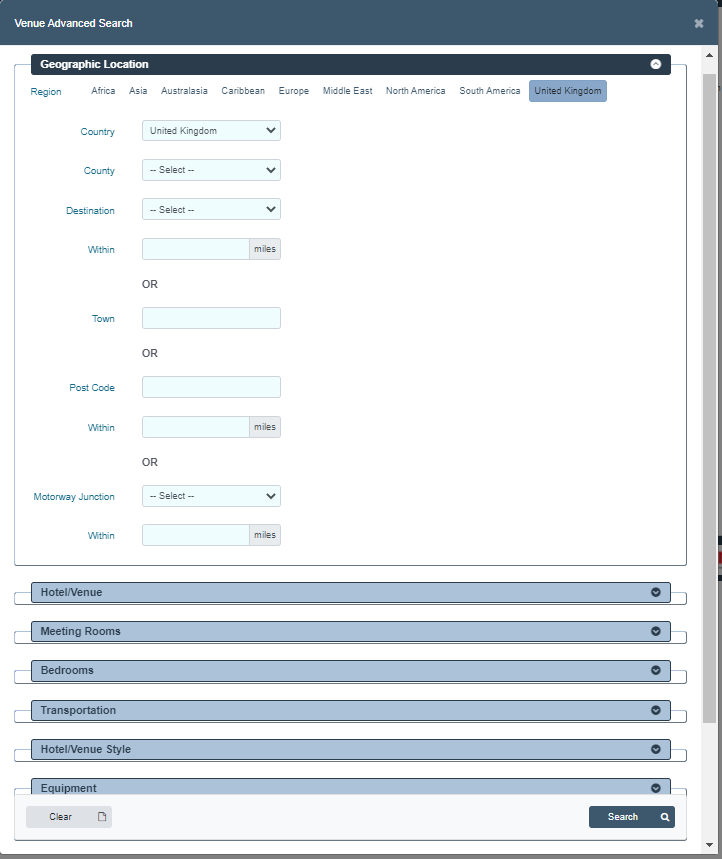Click the Venue Advanced Search title

73,24
